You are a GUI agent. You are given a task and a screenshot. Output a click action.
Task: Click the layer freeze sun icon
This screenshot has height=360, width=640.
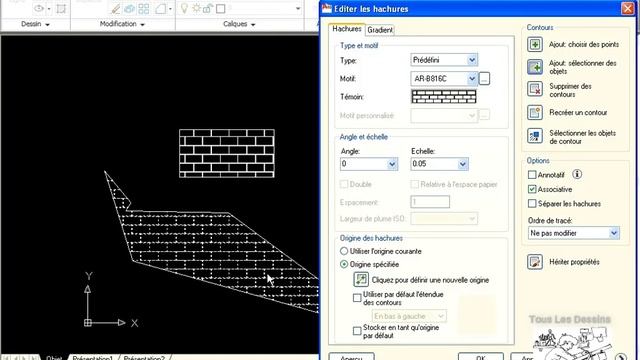(x=196, y=9)
